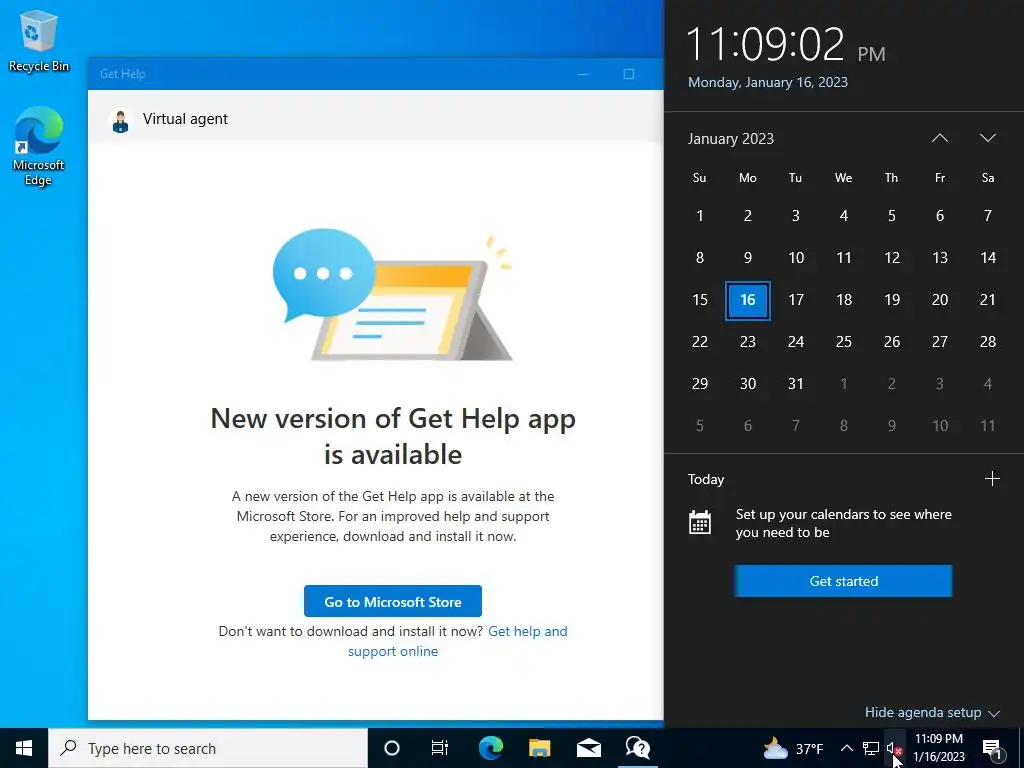1024x768 pixels.
Task: Add a new event with plus icon
Action: click(992, 479)
